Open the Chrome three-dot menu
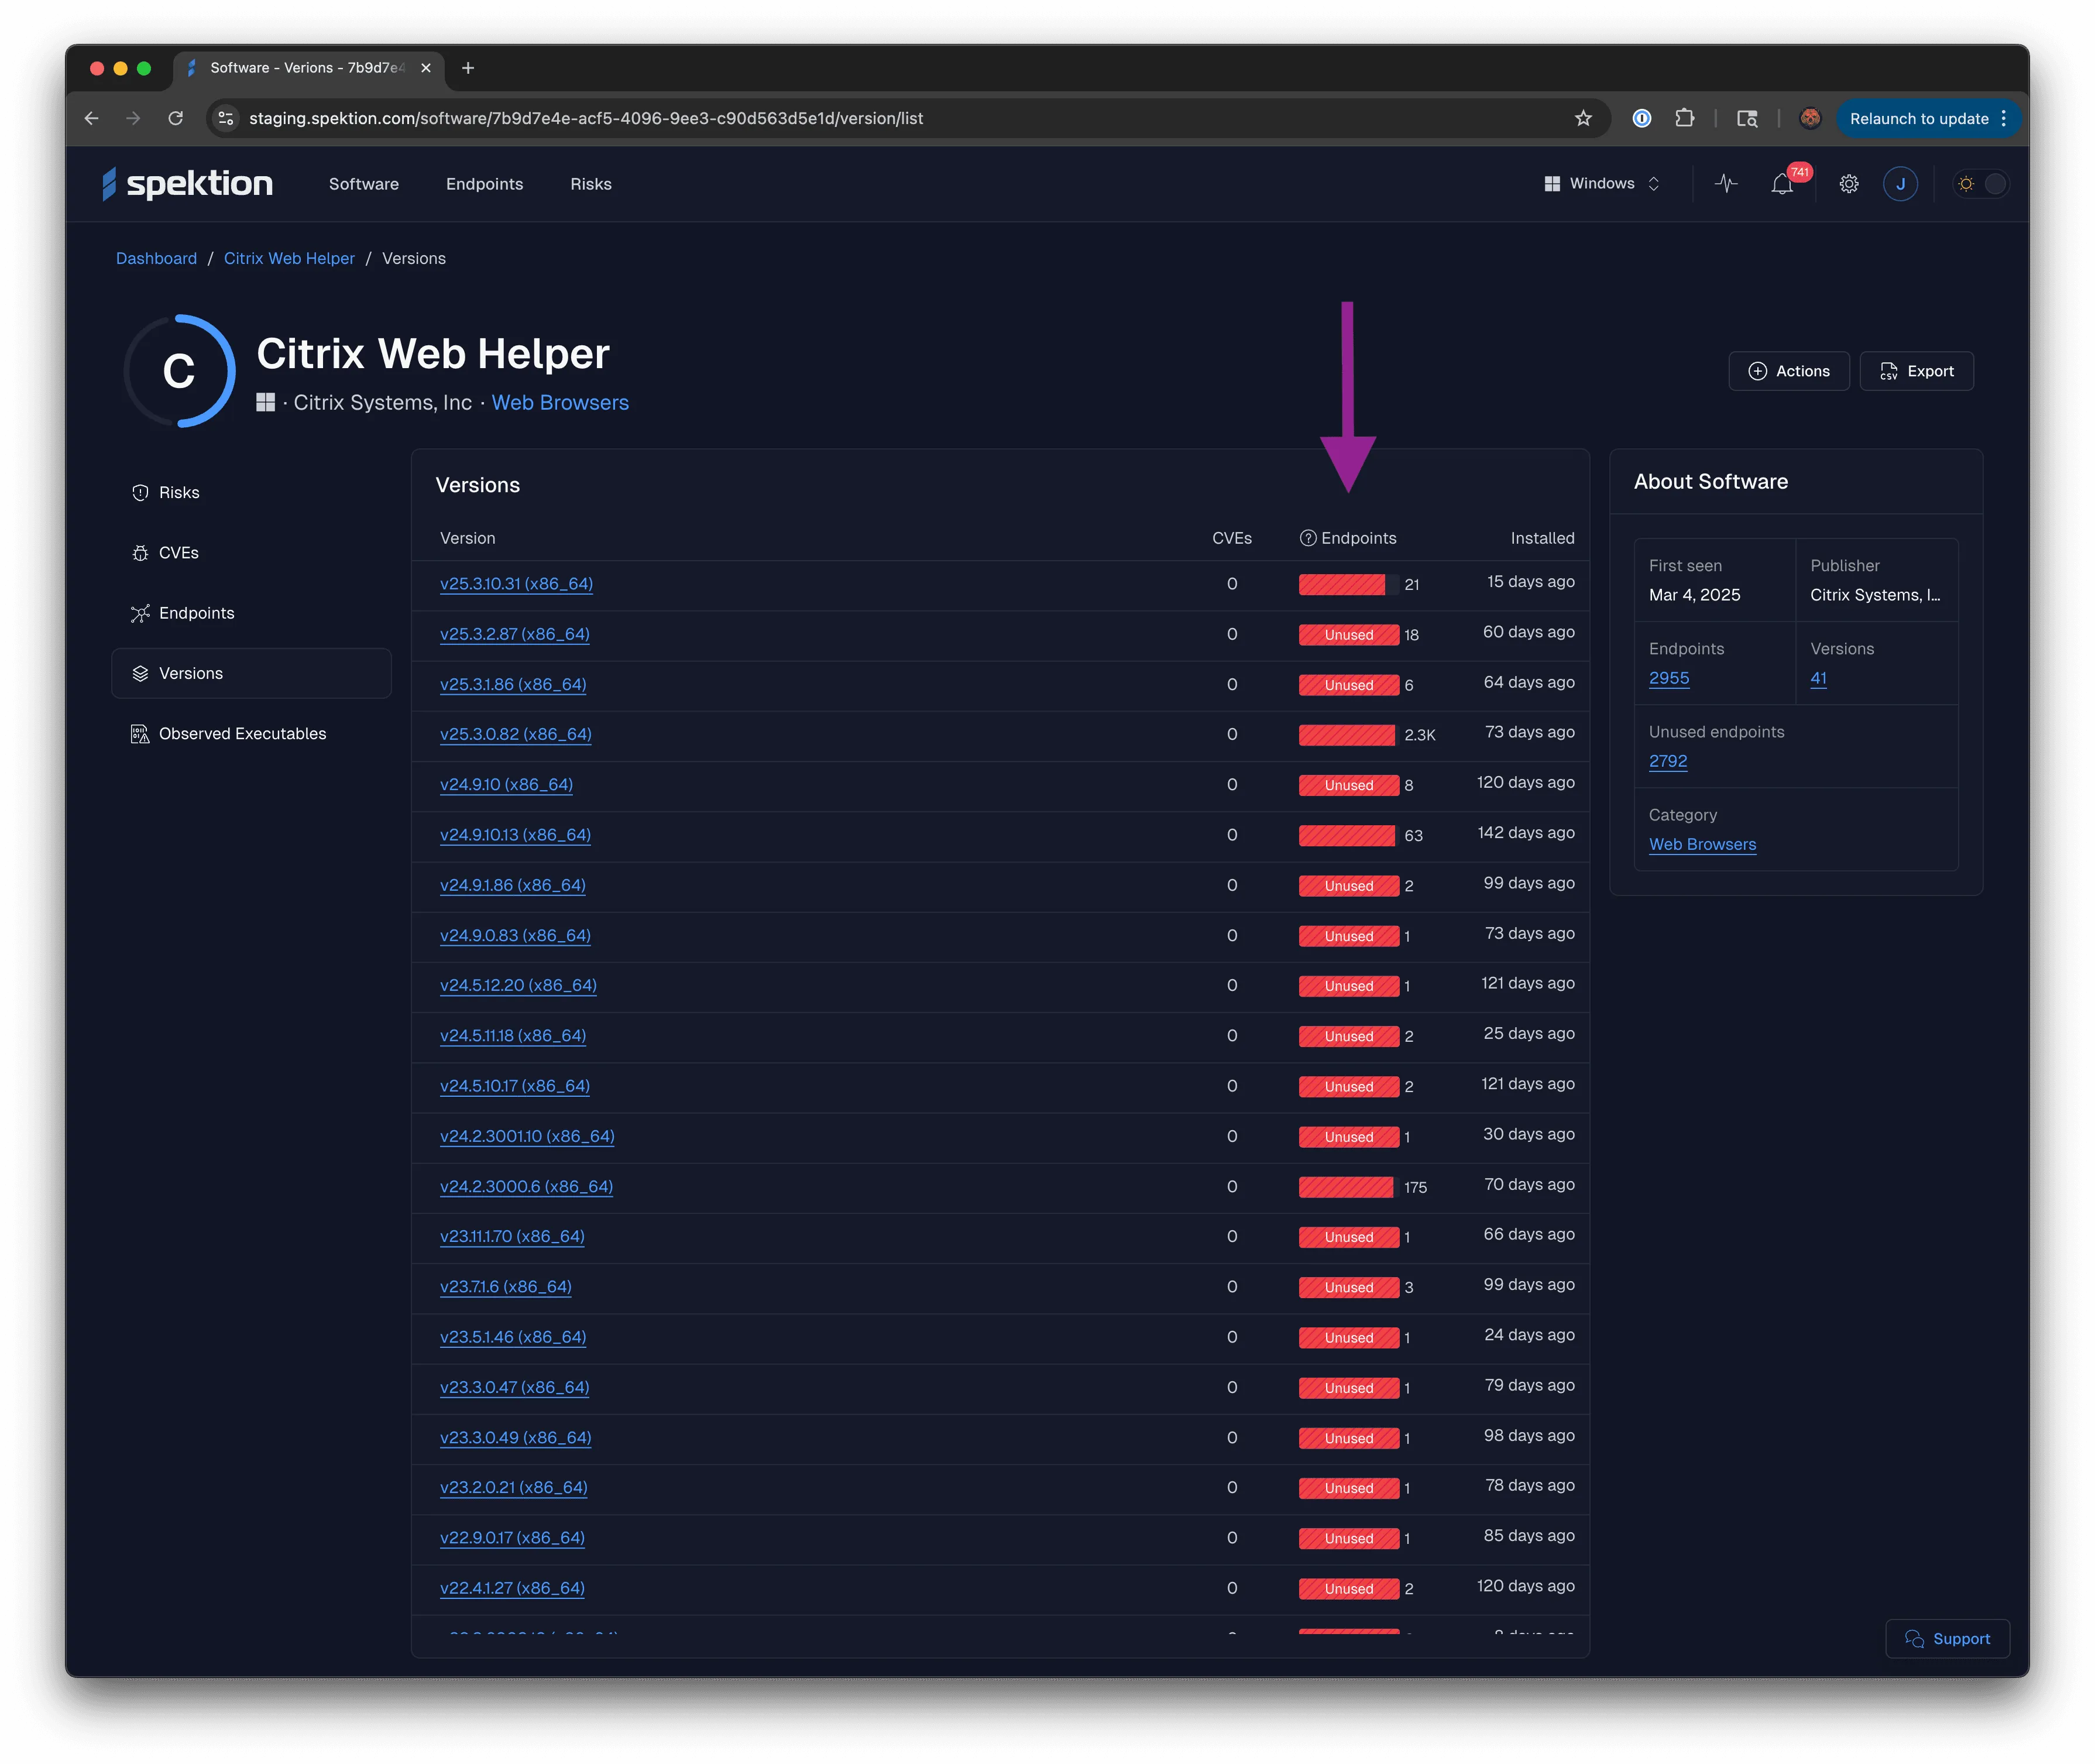 pos(2004,118)
